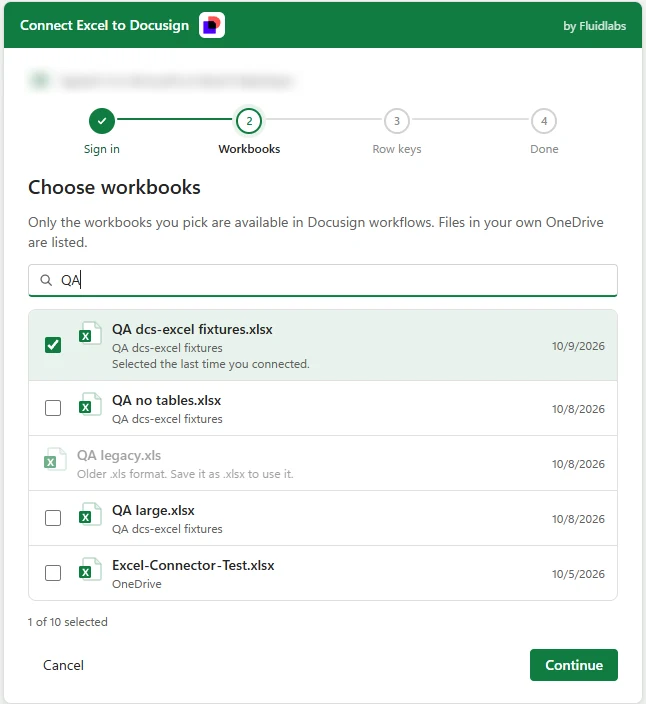
Task: Check the Excel-Connector-Test.xlsx checkbox
Action: (x=53, y=573)
